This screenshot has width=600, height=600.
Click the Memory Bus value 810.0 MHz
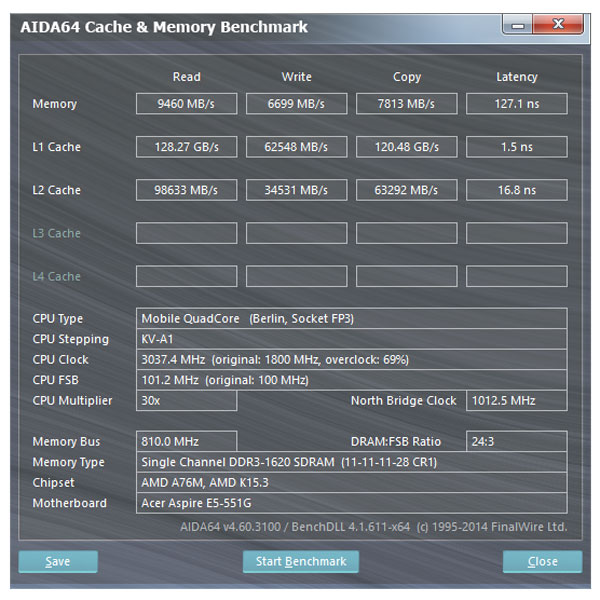186,442
